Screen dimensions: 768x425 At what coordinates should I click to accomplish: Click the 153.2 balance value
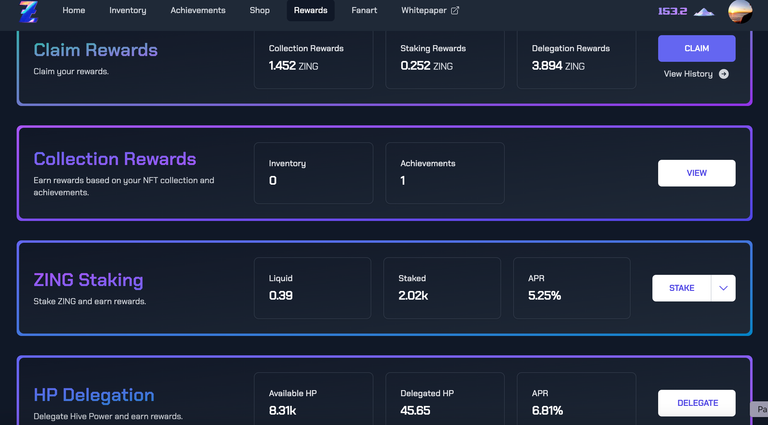(672, 11)
